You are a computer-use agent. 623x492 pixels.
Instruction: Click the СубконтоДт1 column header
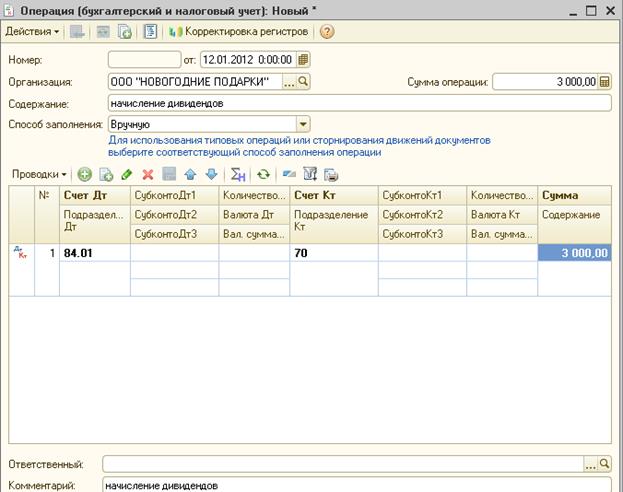[x=174, y=195]
